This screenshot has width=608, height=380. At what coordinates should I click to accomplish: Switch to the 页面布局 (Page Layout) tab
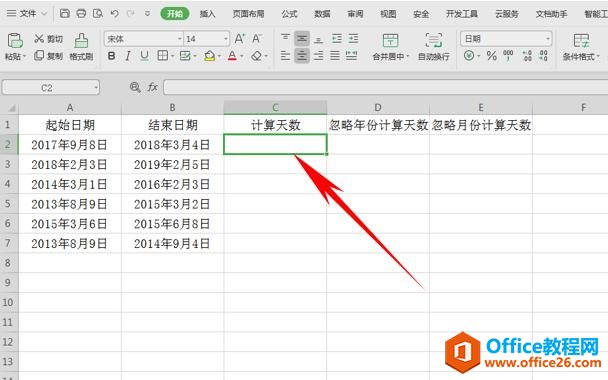click(x=249, y=14)
